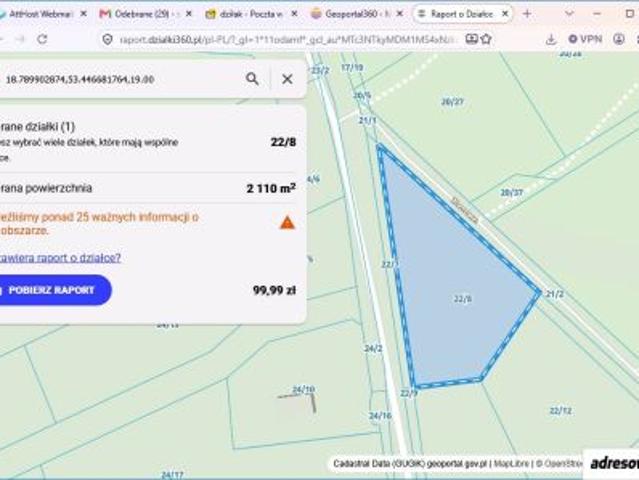Click the POBIERZ RAPORT button
The height and width of the screenshot is (480, 639).
point(52,290)
